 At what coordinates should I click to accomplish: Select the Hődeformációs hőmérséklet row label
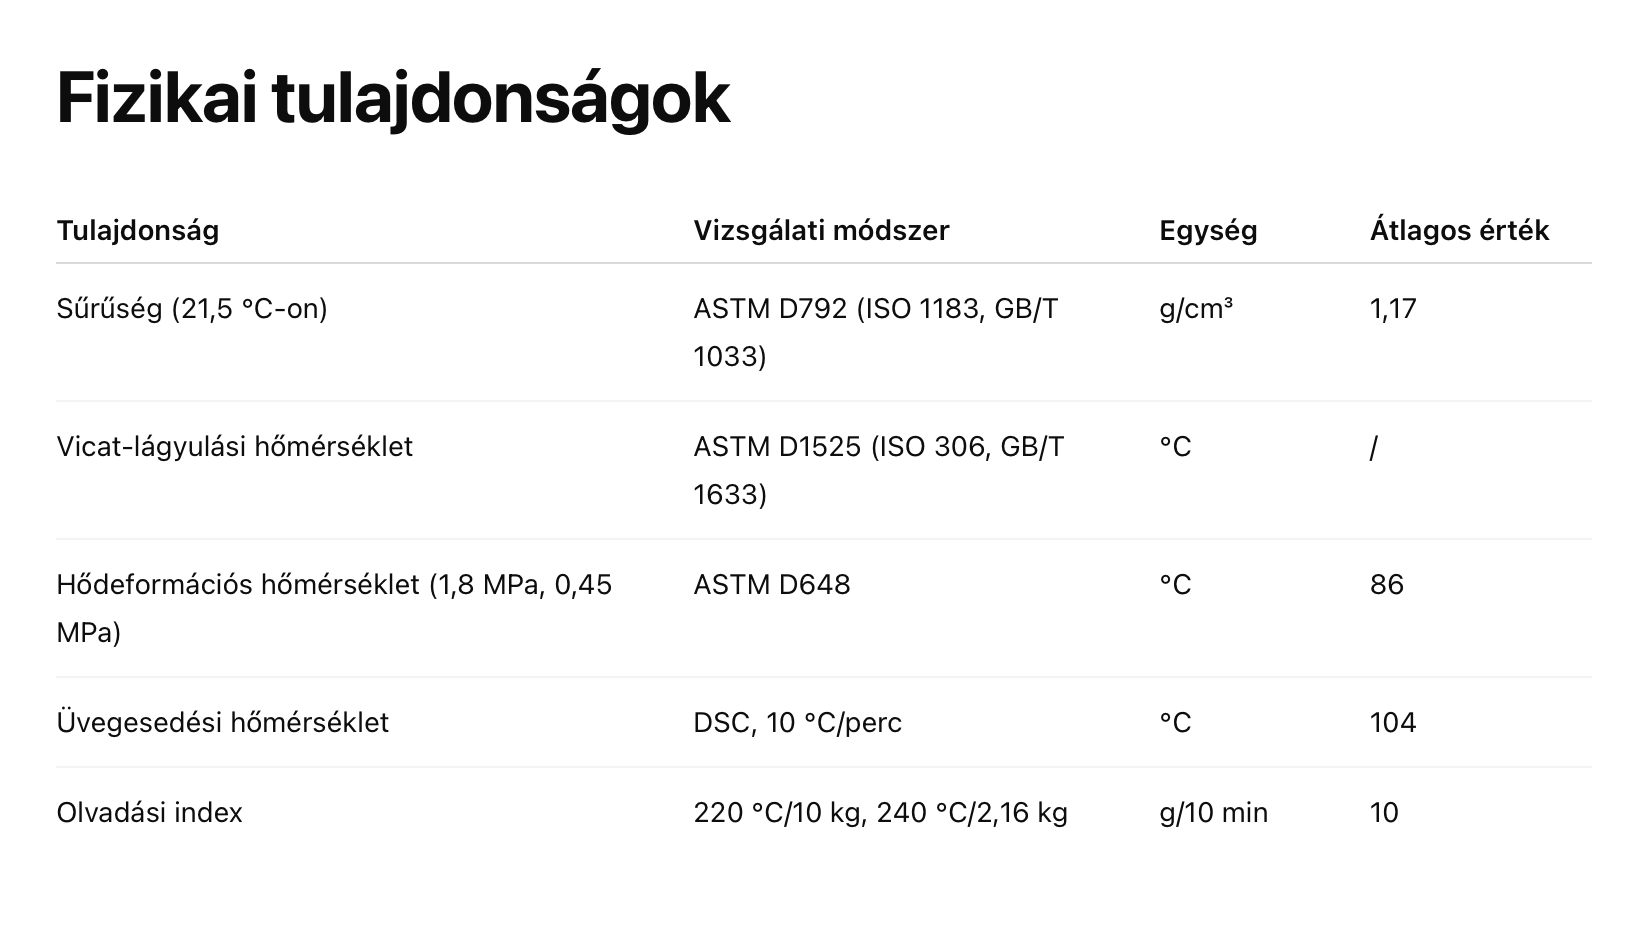[334, 608]
